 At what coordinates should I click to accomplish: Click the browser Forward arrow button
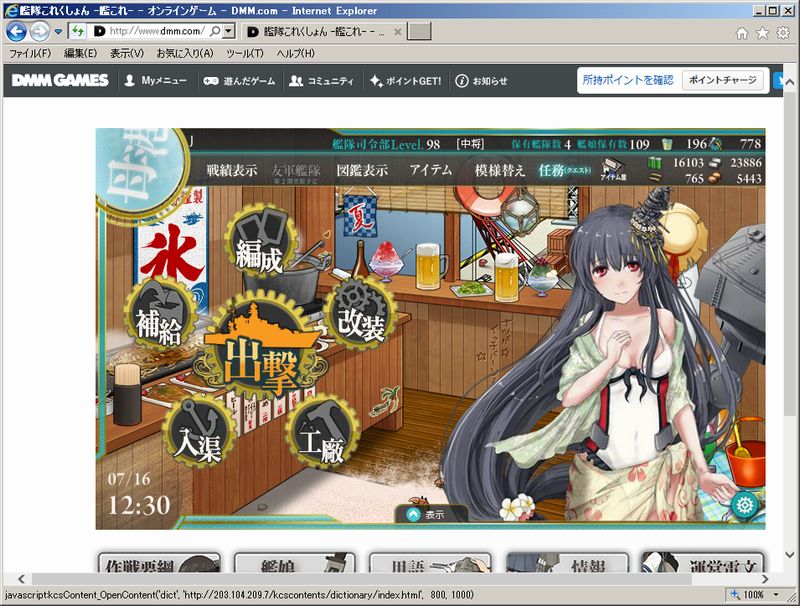(39, 32)
